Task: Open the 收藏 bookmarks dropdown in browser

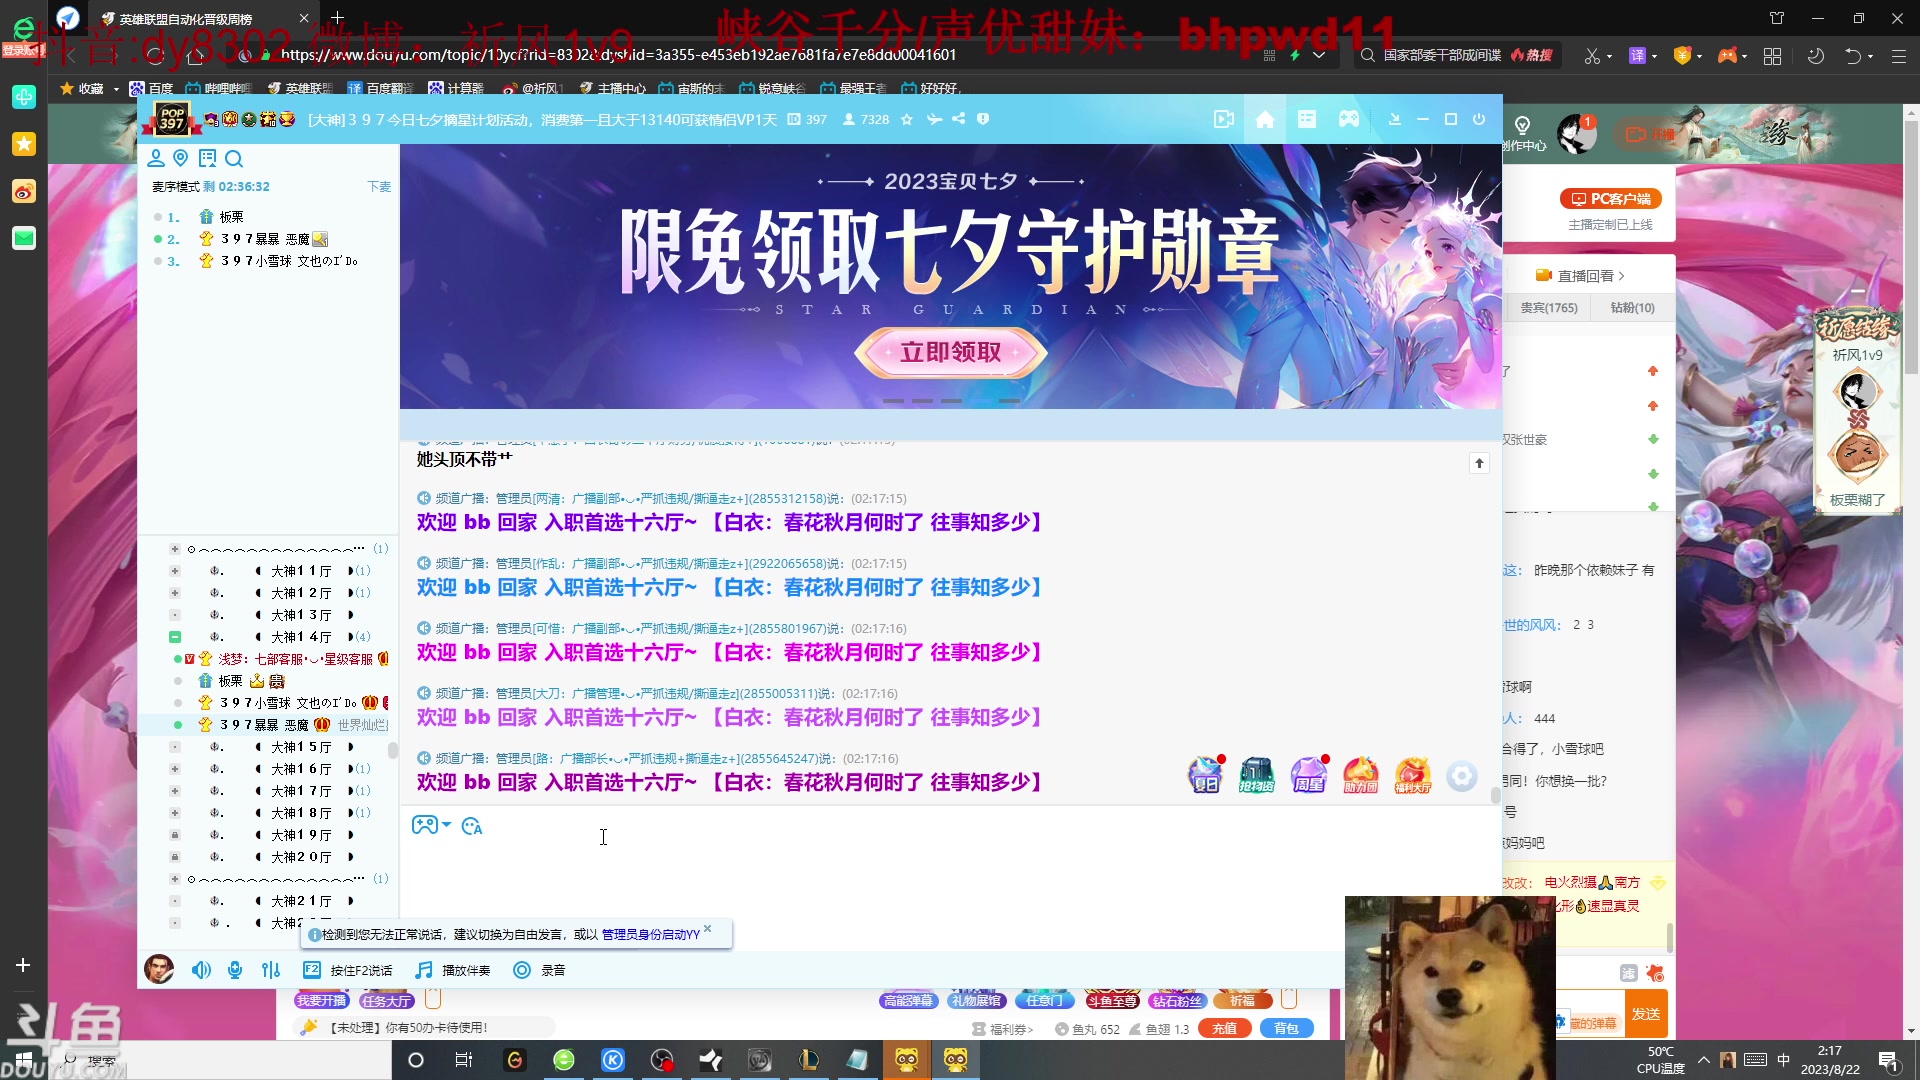Action: pos(90,88)
